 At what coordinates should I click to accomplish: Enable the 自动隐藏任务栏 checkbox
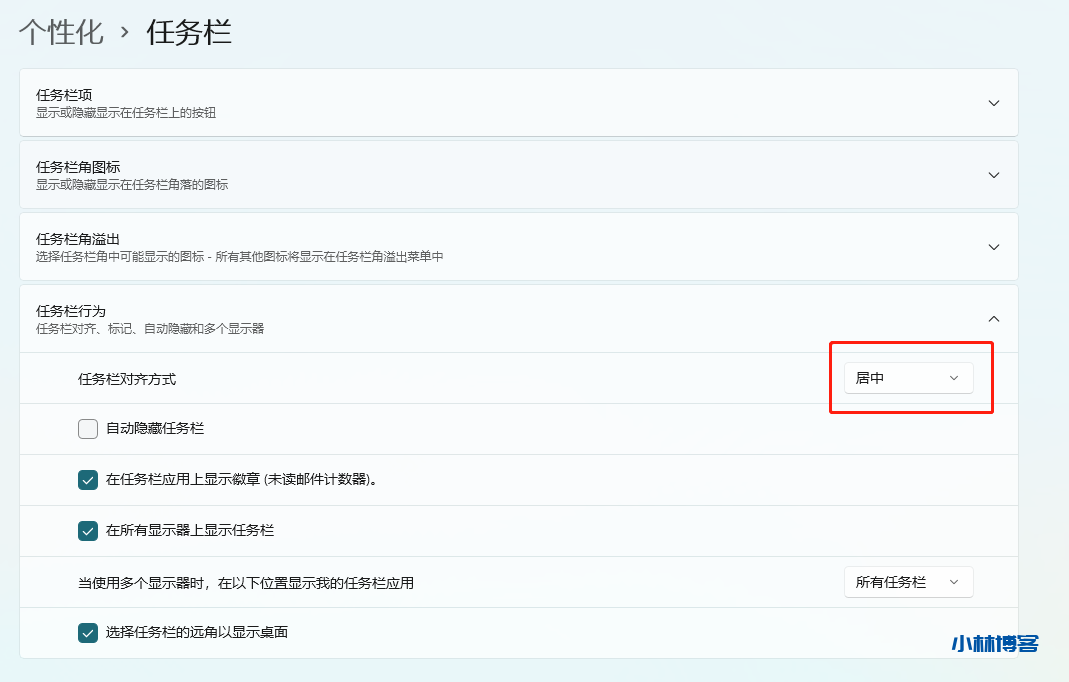[88, 429]
